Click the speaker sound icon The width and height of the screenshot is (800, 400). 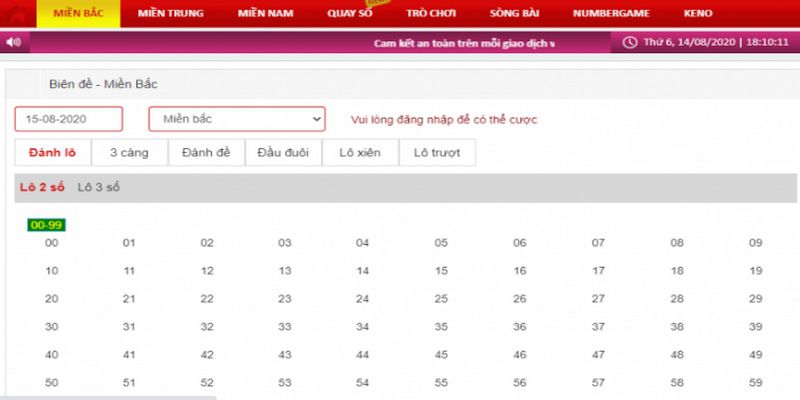pyautogui.click(x=13, y=42)
